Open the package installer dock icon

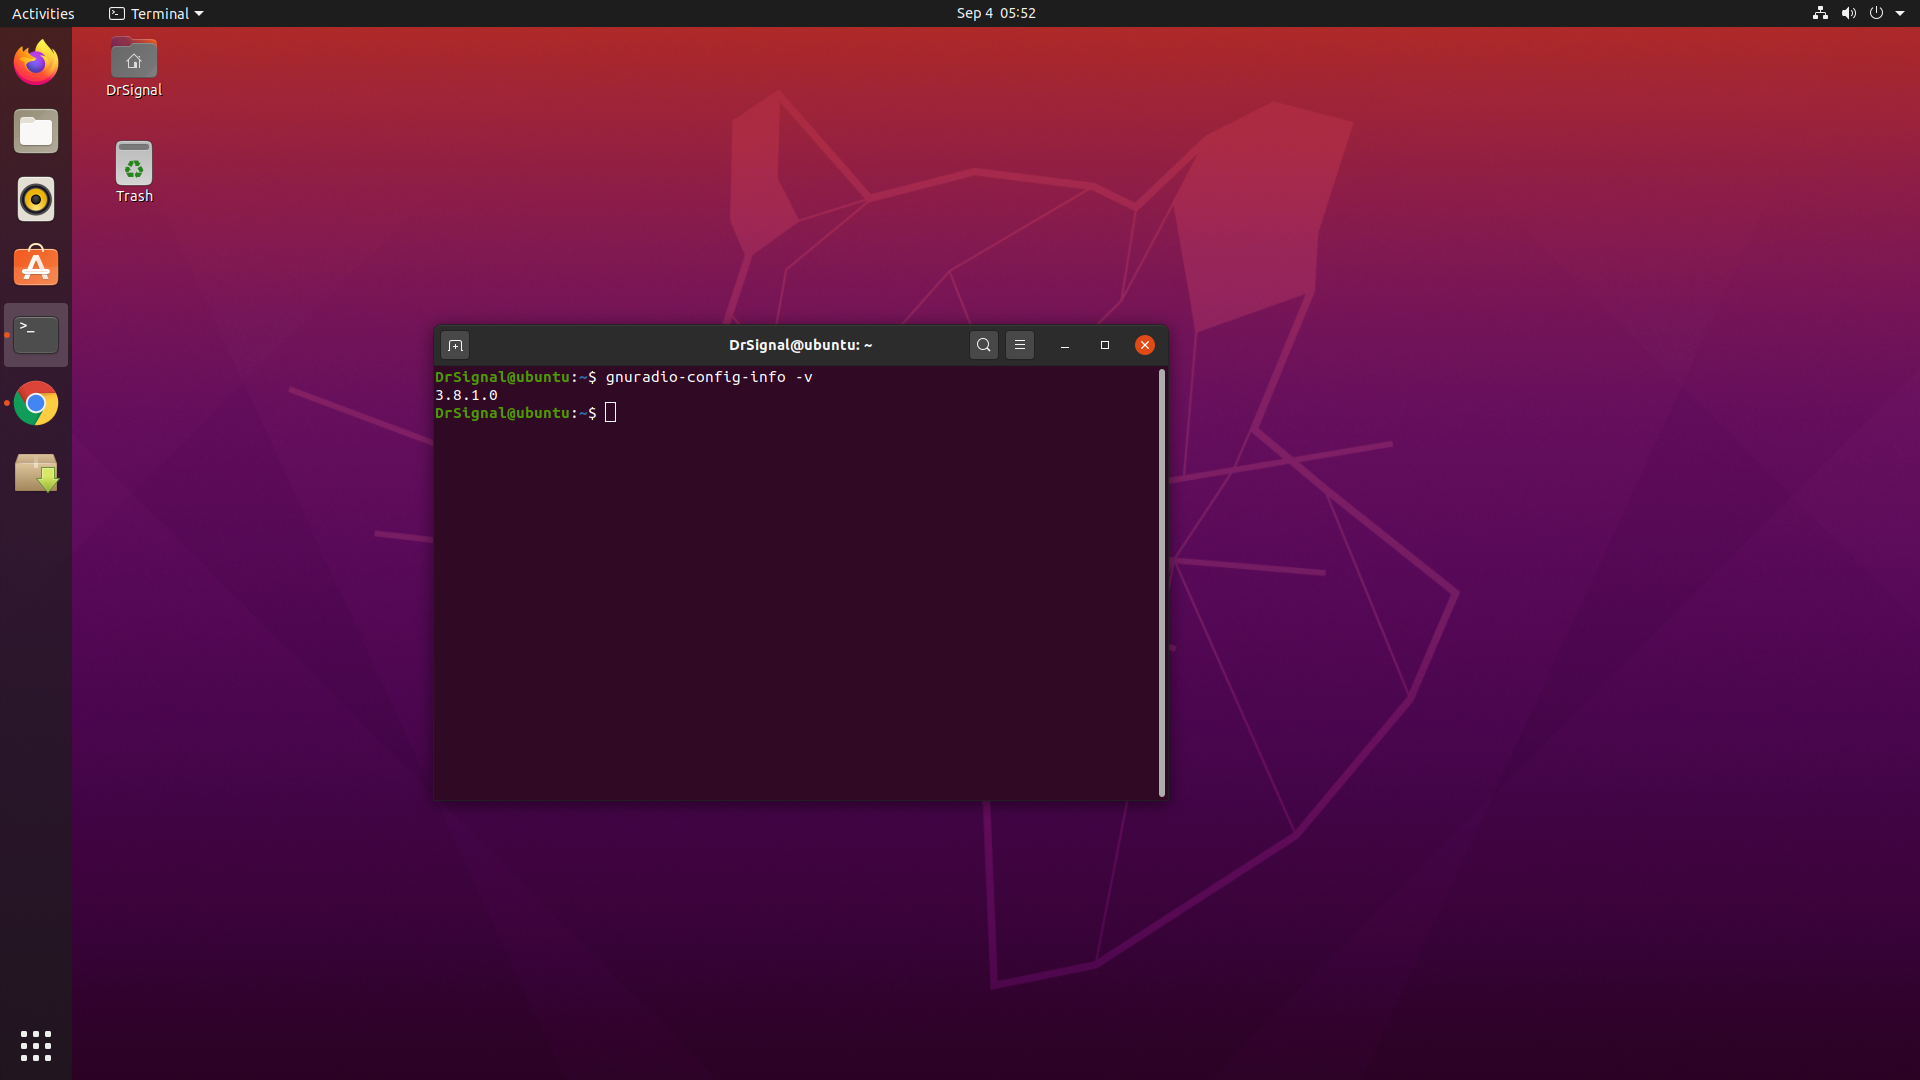click(36, 473)
